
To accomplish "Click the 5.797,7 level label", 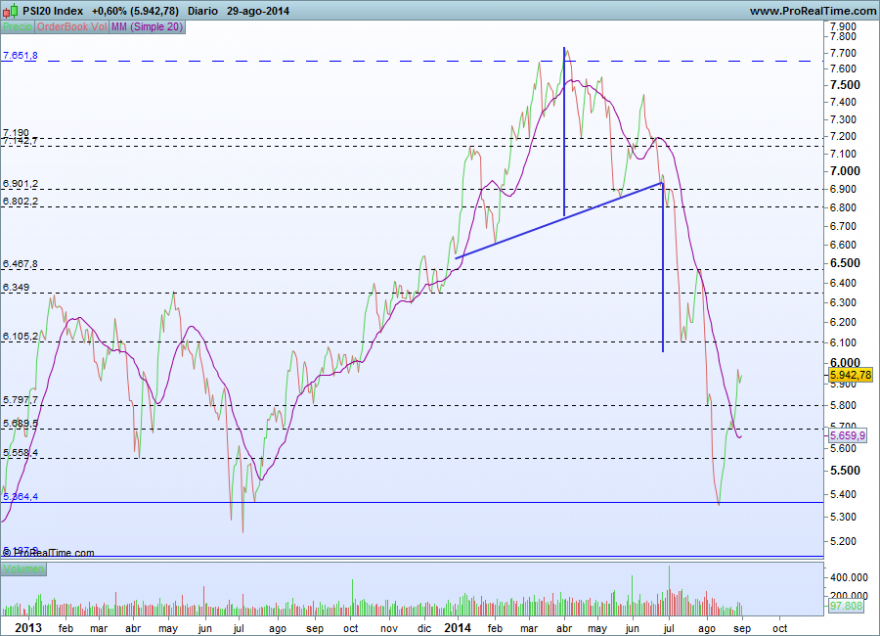I will (20, 400).
